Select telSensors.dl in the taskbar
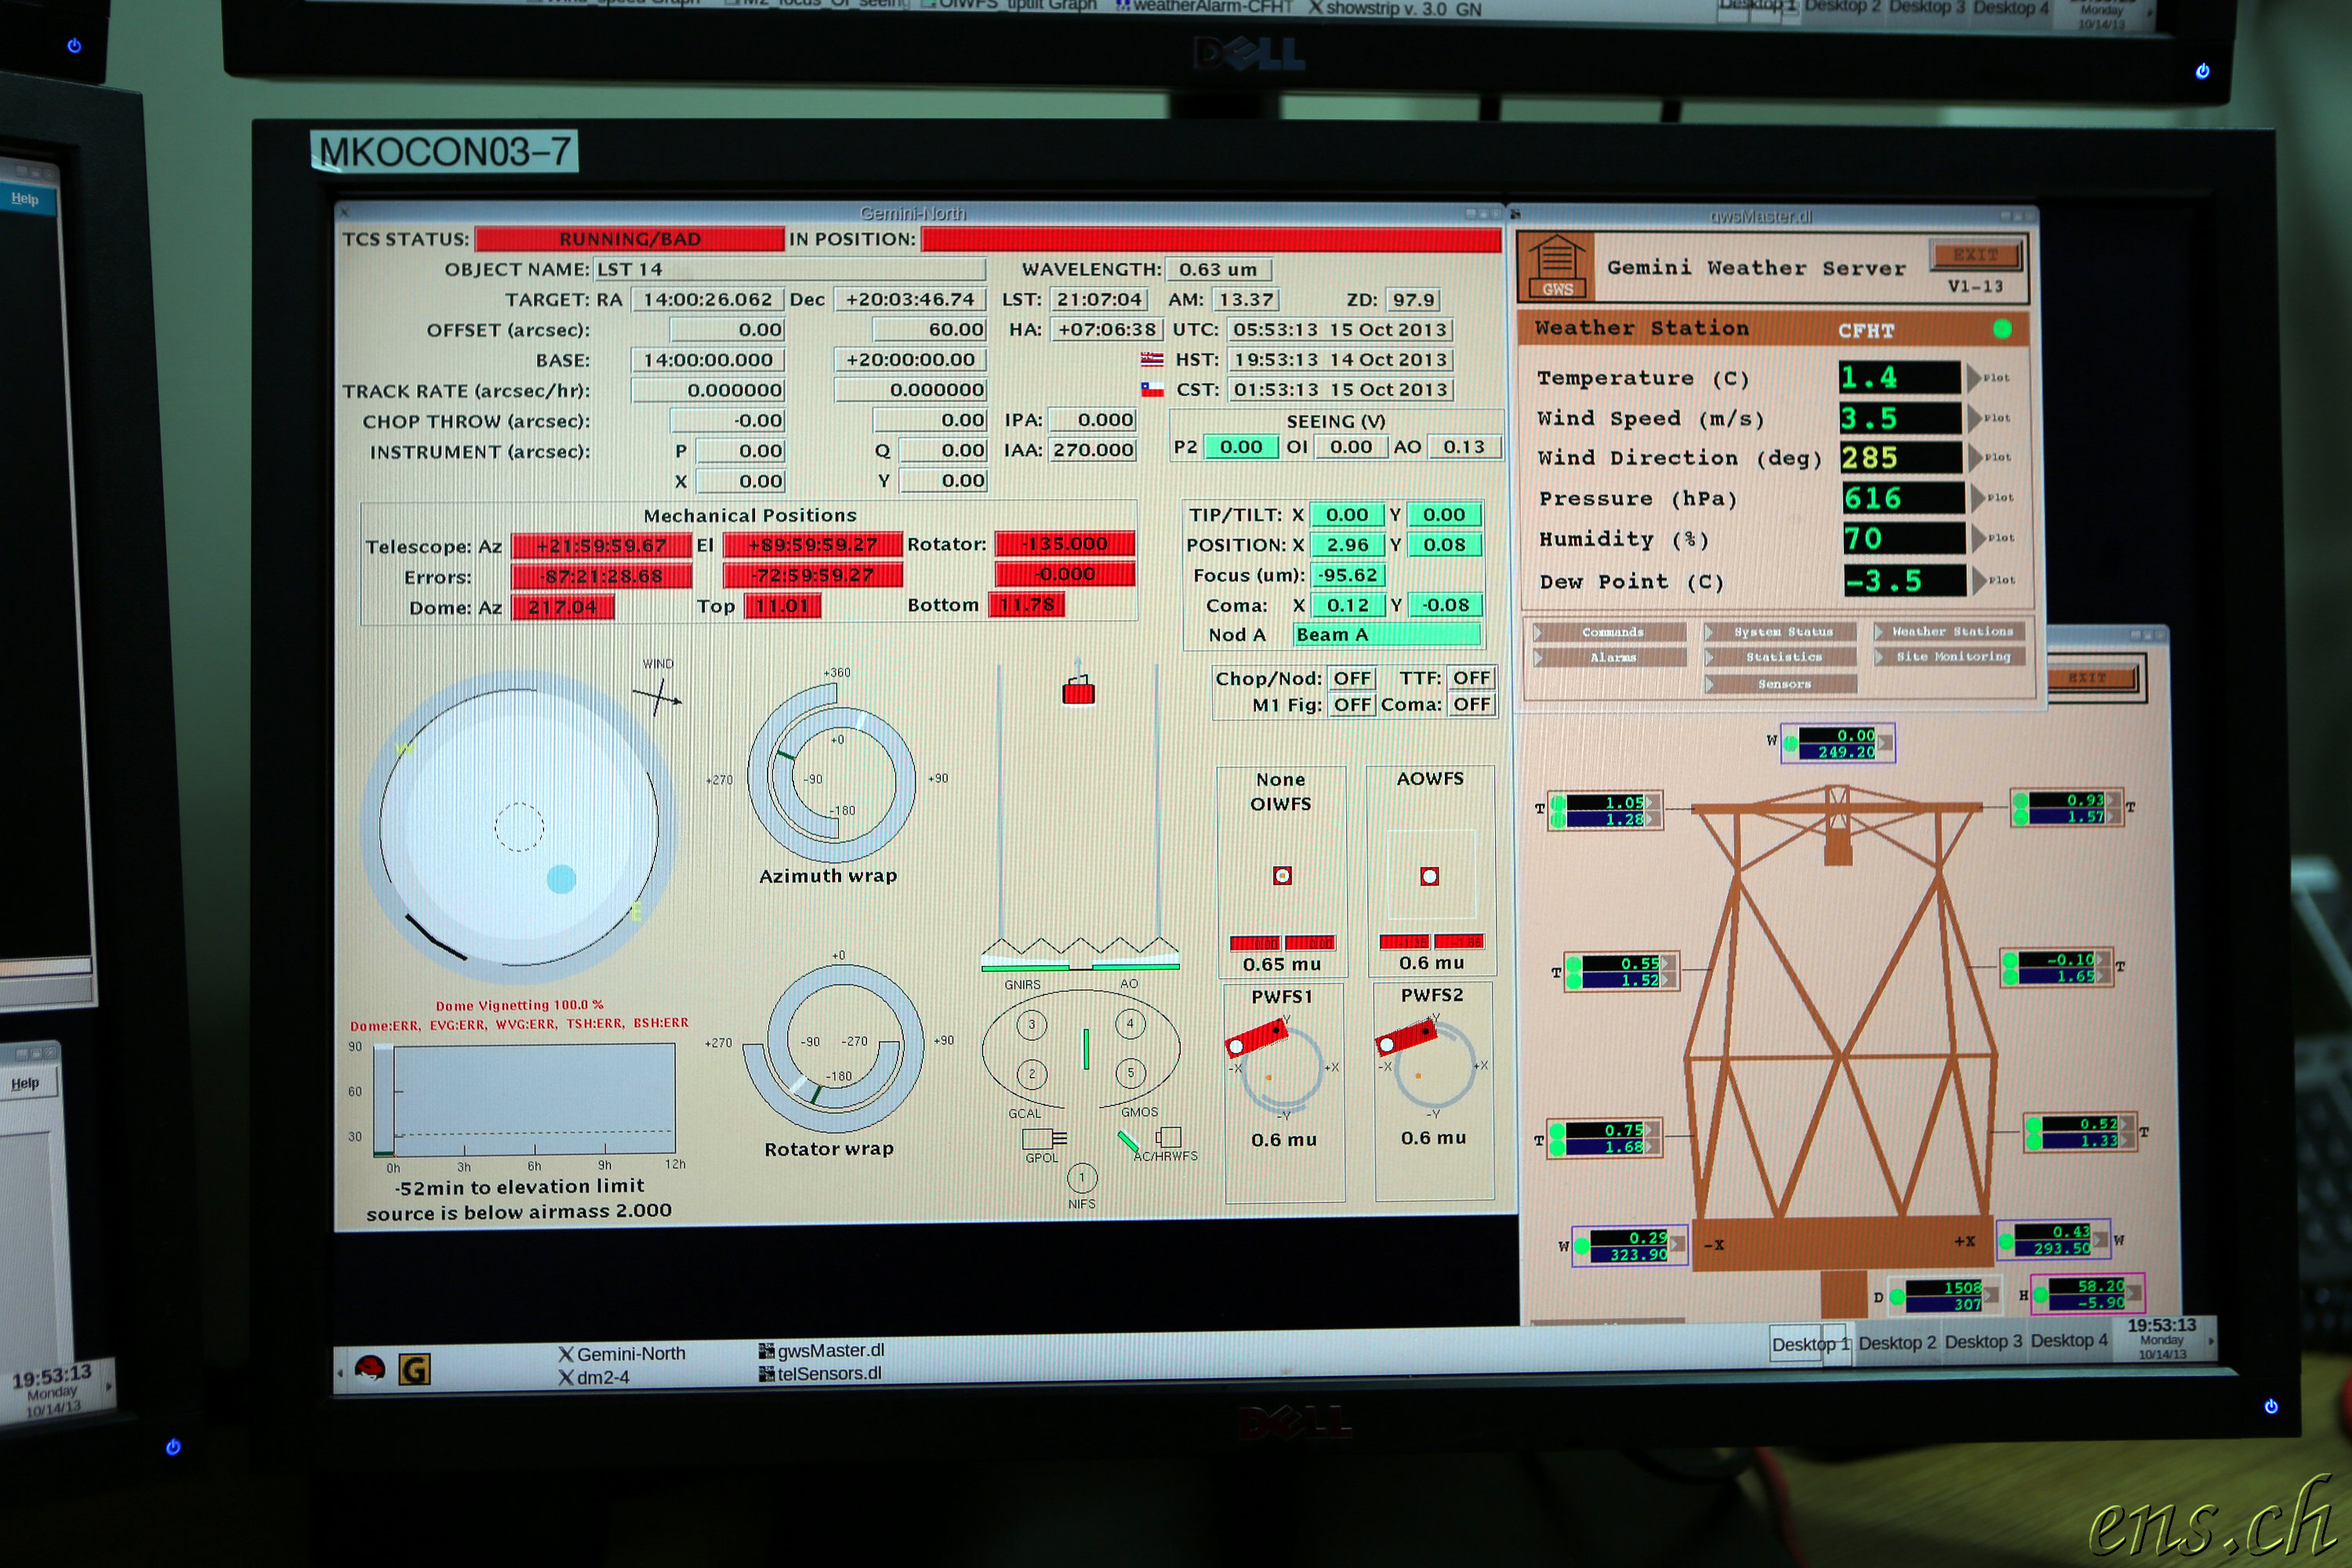The image size is (2352, 1568). 821,1374
